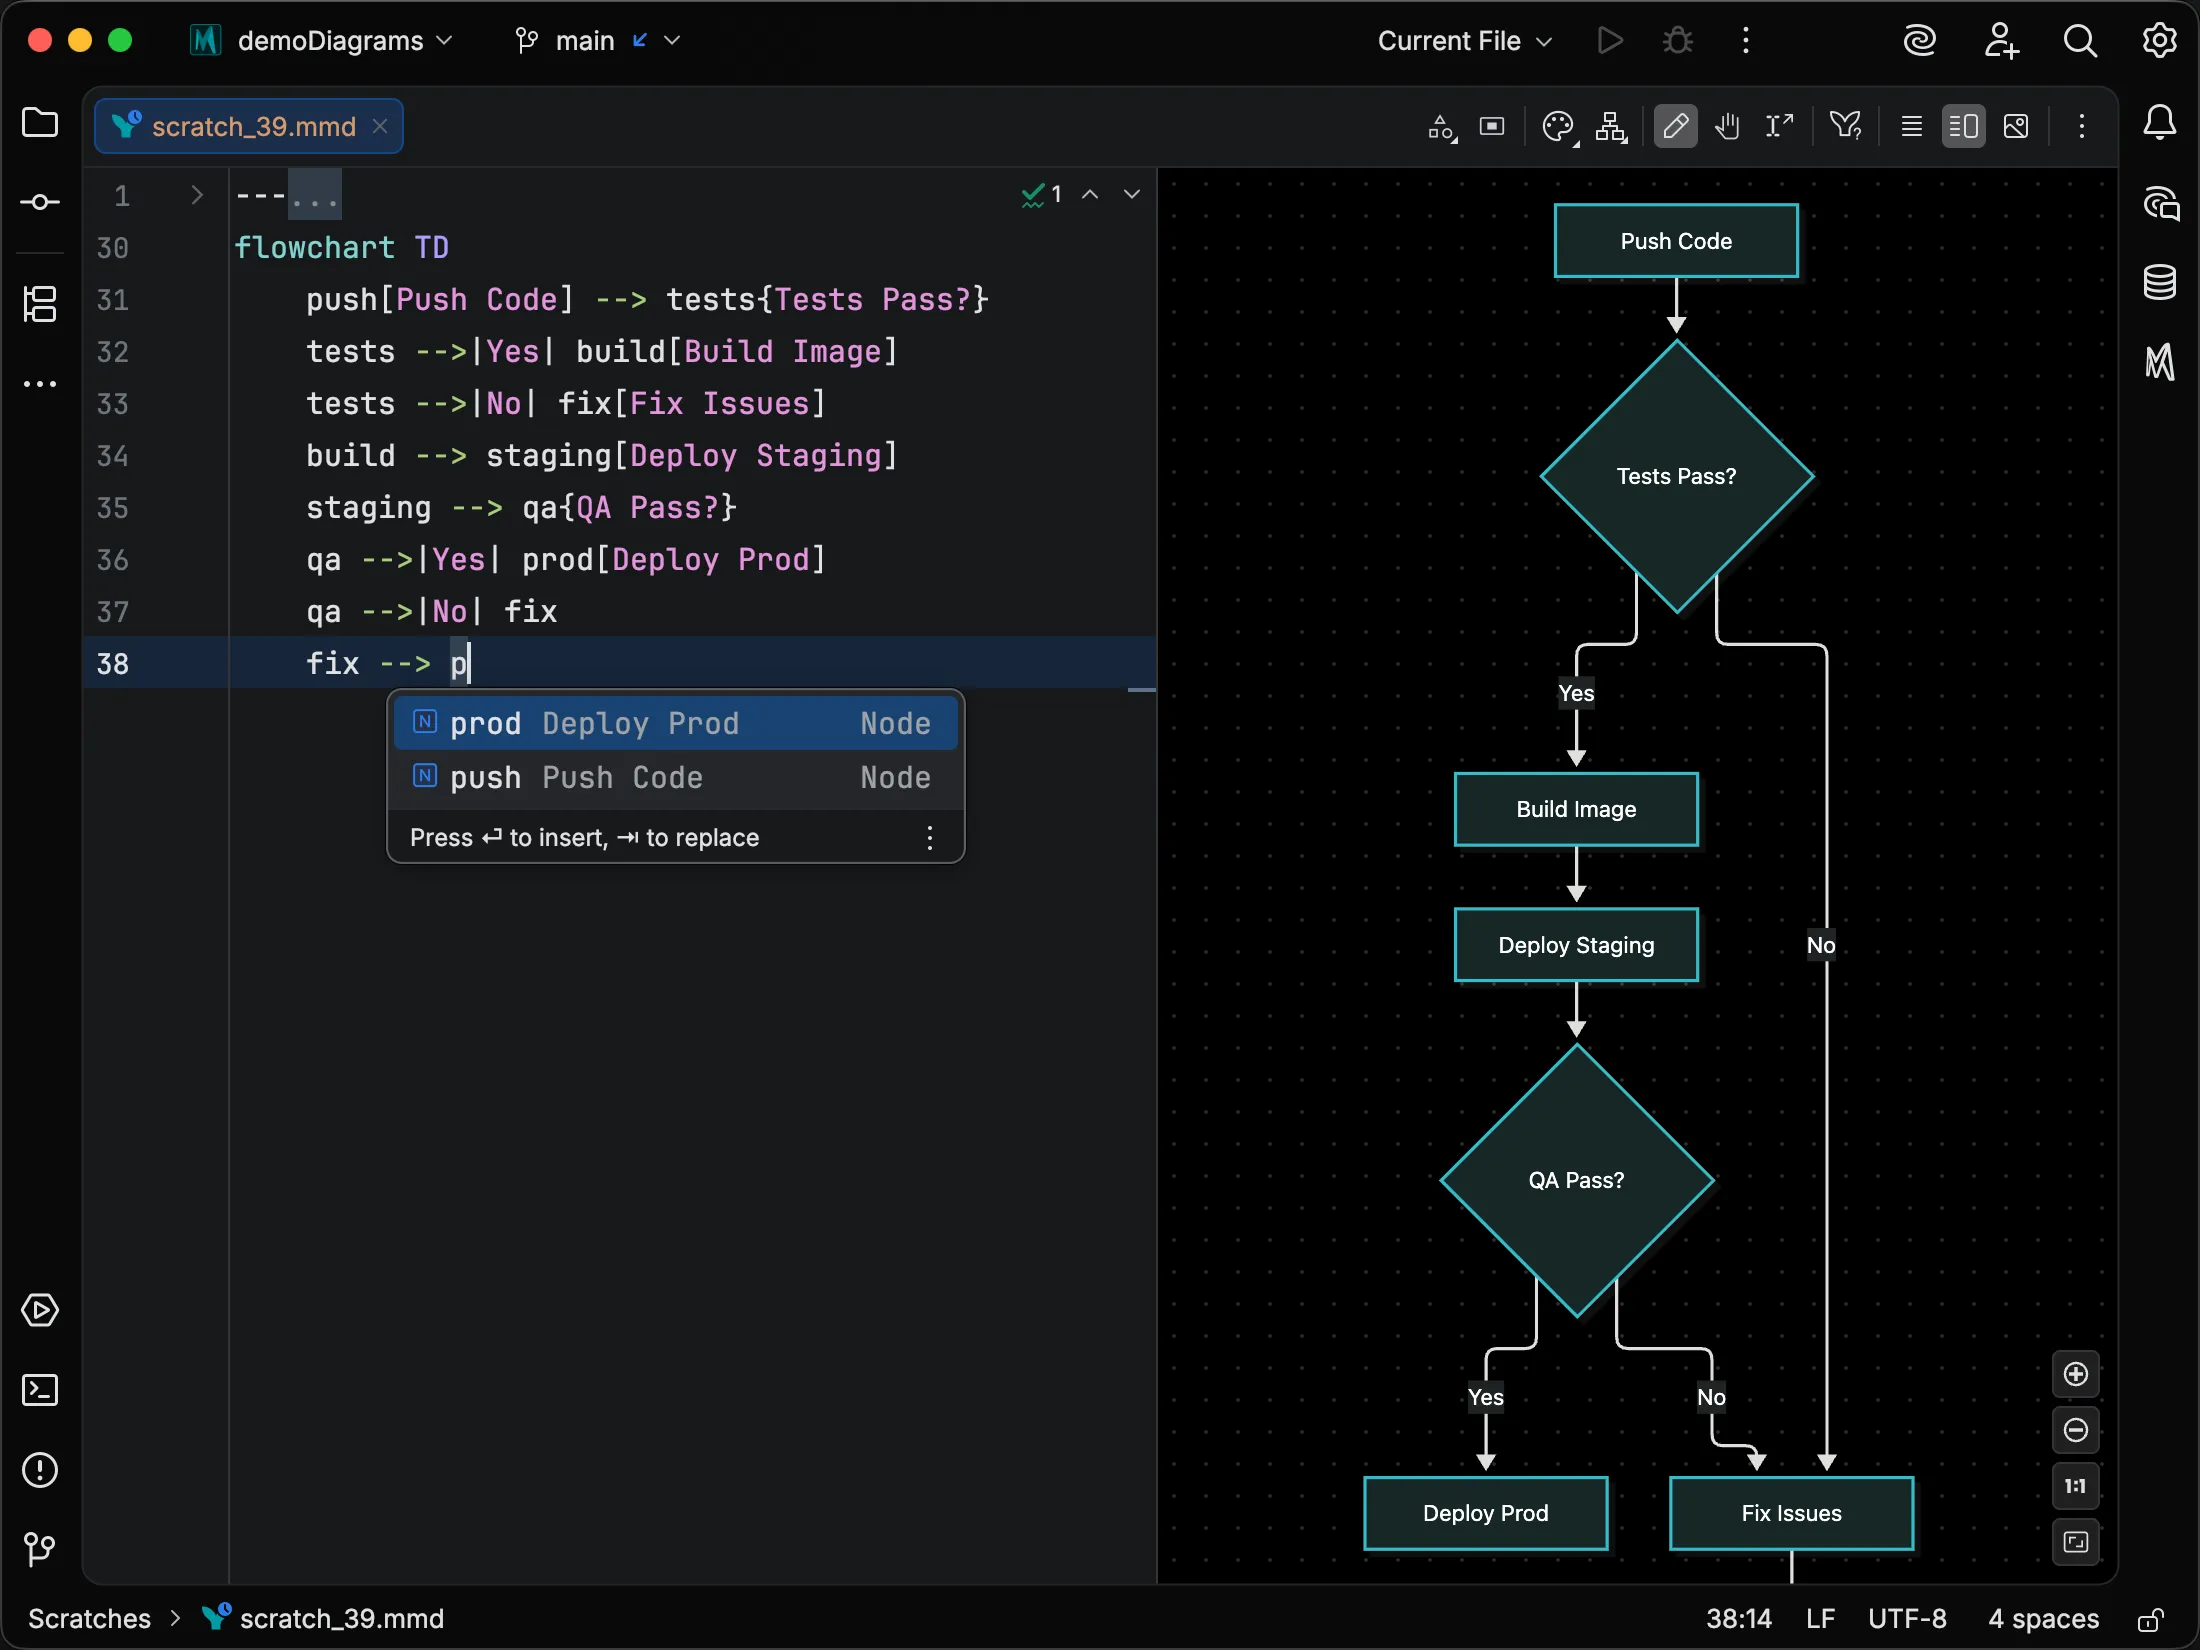2200x1650 pixels.
Task: Click the diagram layout hierarchy icon
Action: click(x=1612, y=127)
